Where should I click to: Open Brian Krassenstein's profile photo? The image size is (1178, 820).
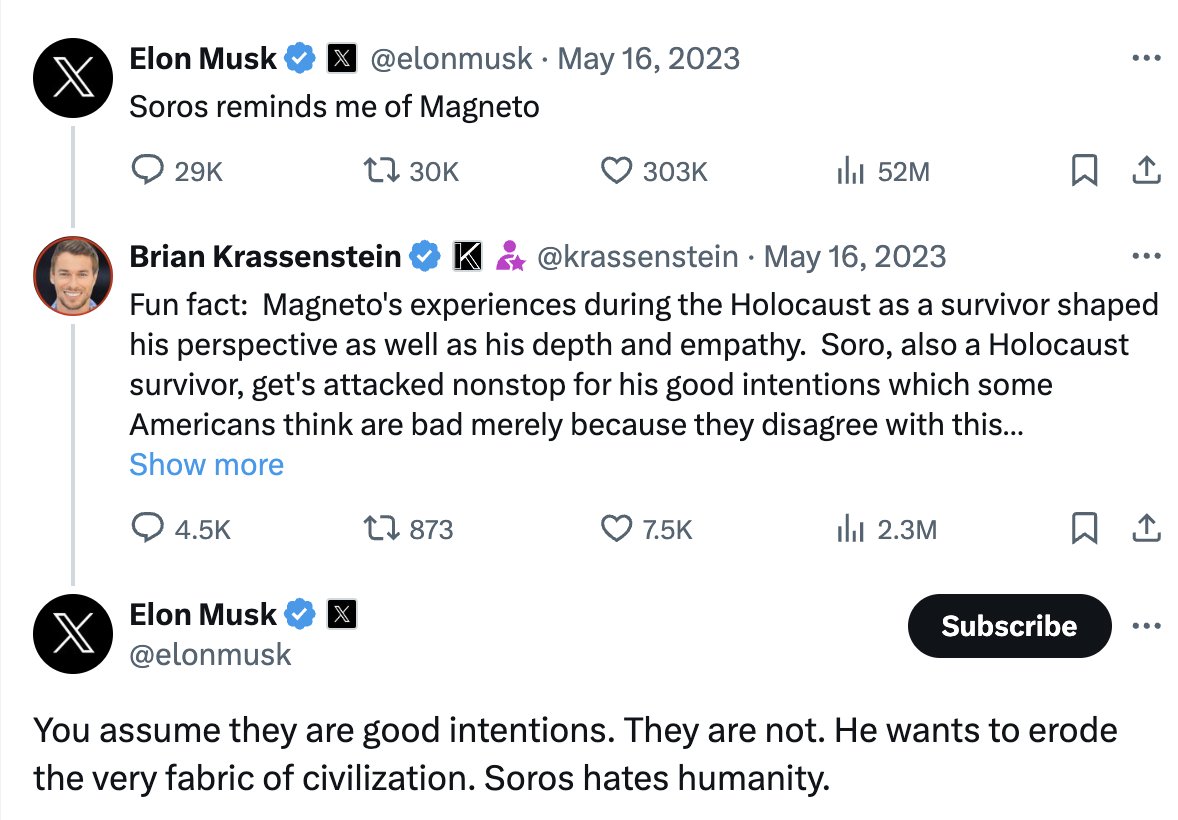(73, 276)
